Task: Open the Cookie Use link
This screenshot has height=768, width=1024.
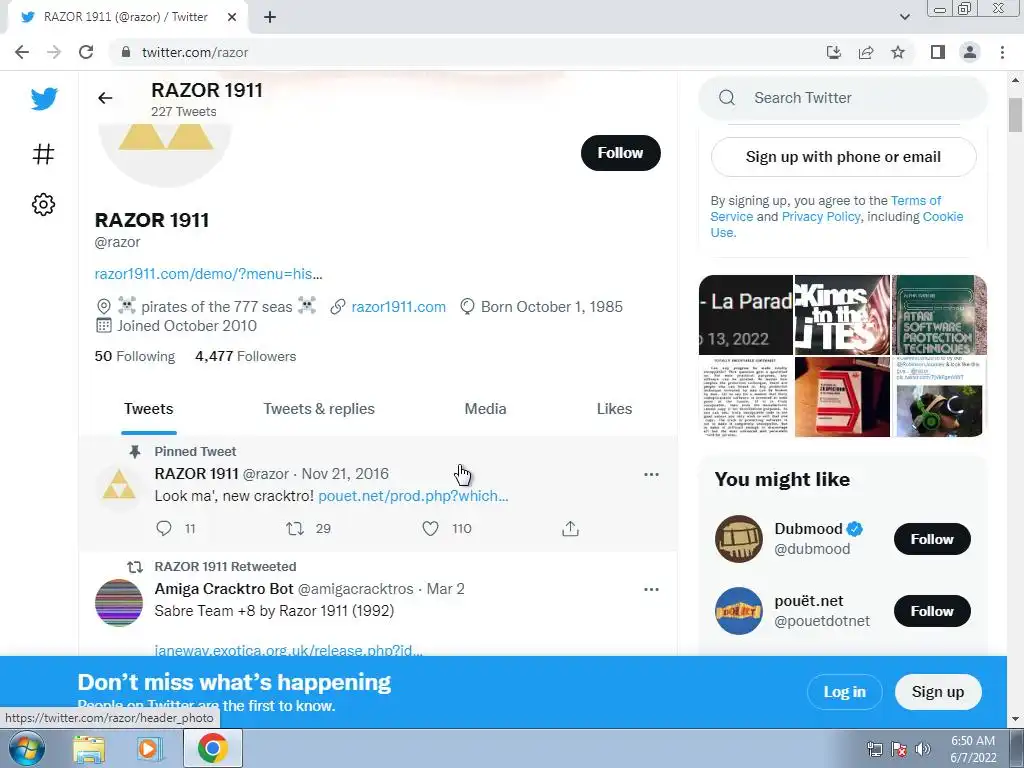Action: point(942,216)
